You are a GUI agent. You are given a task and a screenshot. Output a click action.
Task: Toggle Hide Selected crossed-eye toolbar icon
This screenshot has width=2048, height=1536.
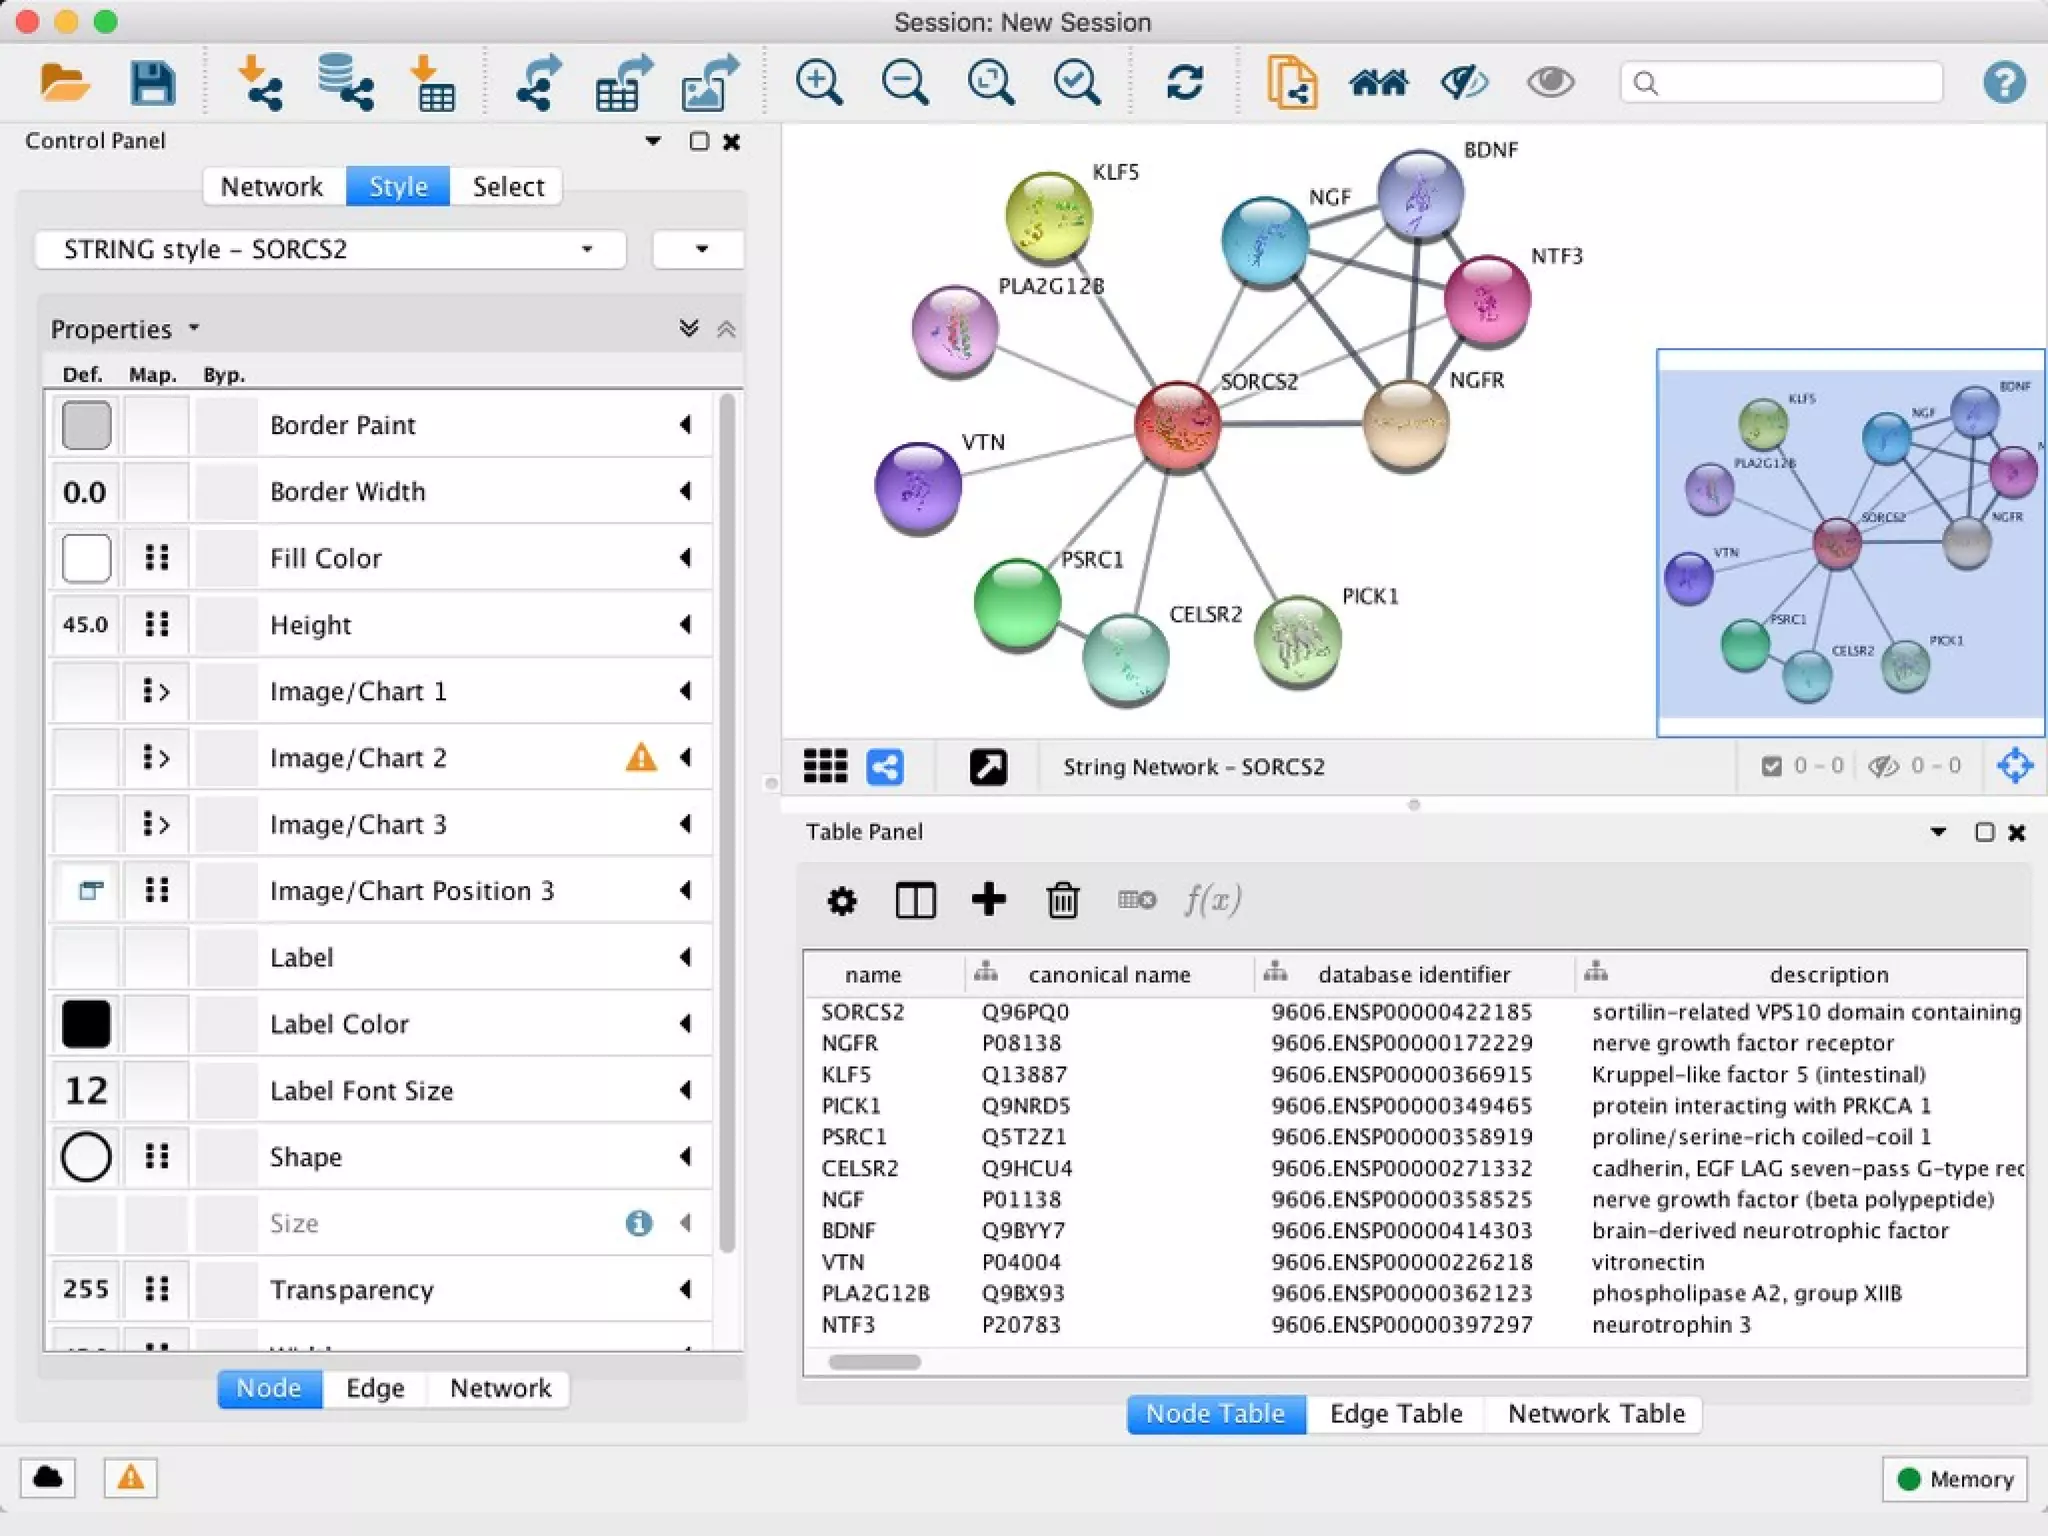click(x=1464, y=83)
